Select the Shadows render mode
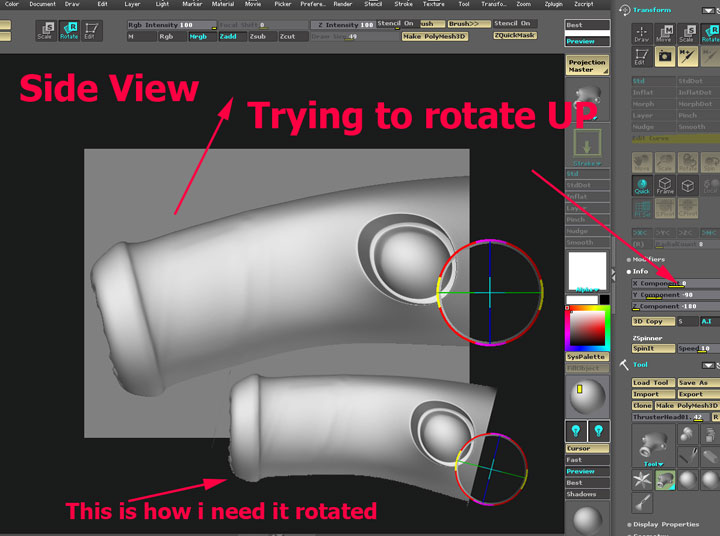Screen dimensions: 720x536 pyautogui.click(x=587, y=494)
